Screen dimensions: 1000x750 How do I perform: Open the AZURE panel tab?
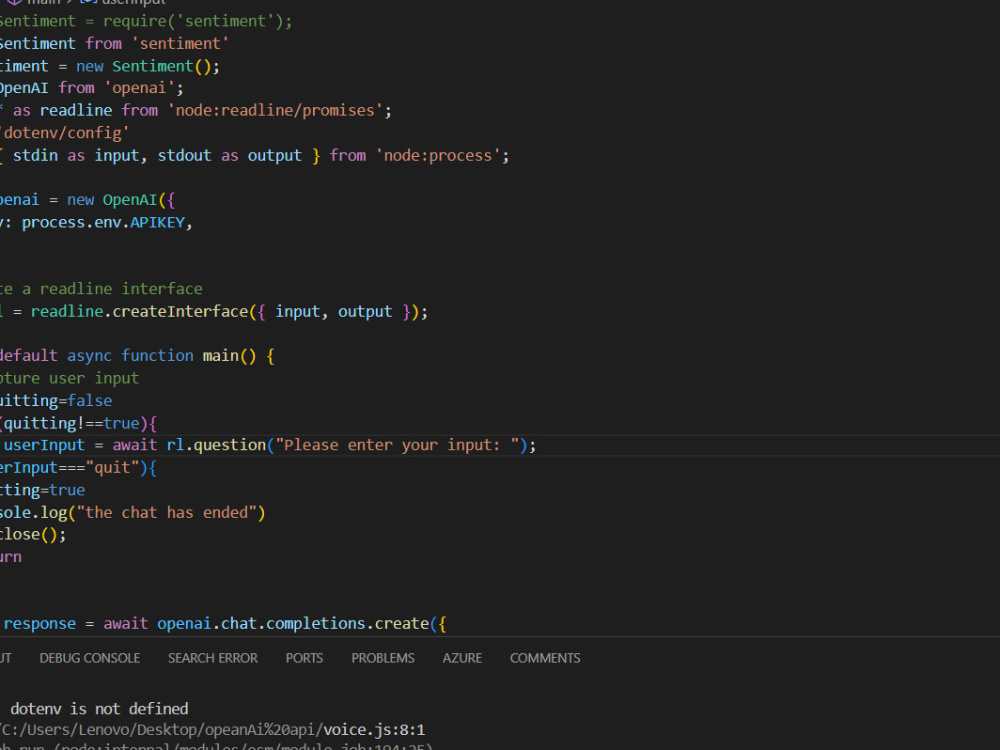462,658
